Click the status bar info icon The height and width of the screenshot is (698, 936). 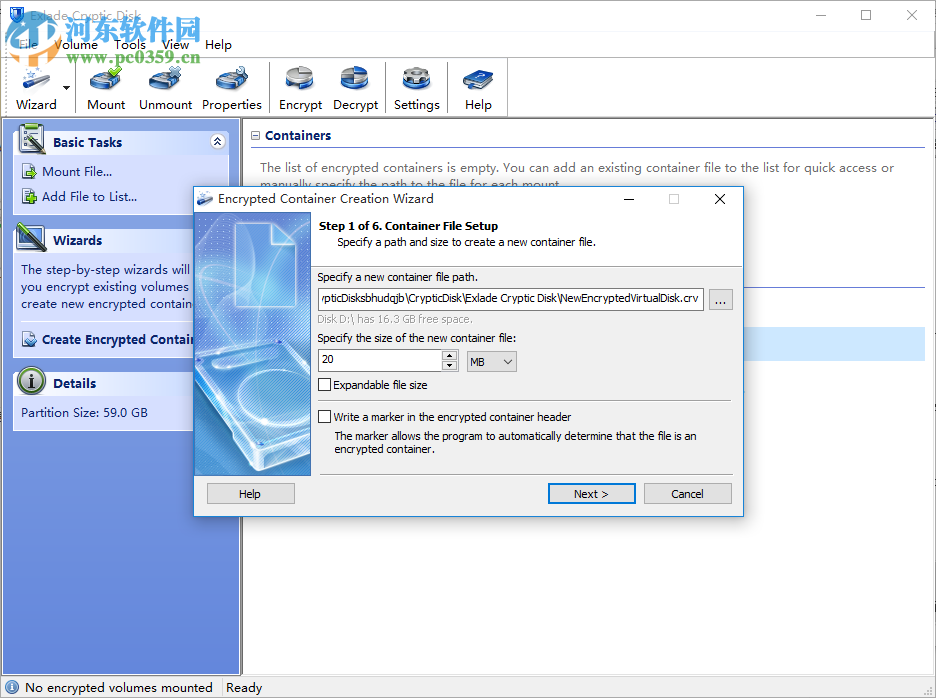coord(12,687)
